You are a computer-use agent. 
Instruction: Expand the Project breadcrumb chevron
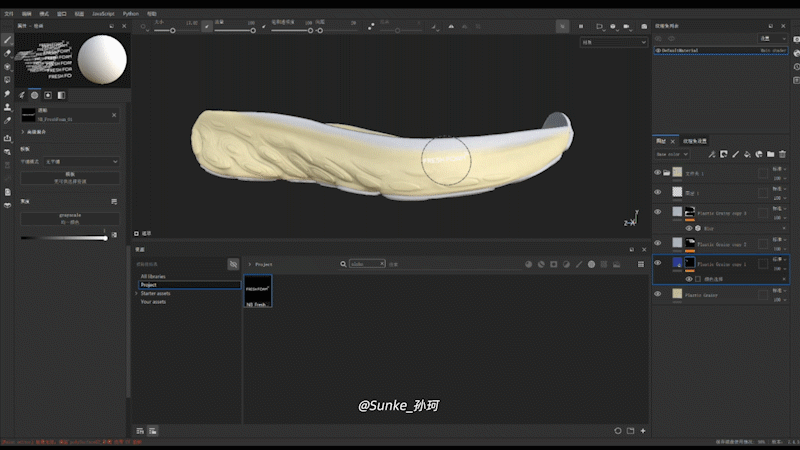[x=249, y=264]
